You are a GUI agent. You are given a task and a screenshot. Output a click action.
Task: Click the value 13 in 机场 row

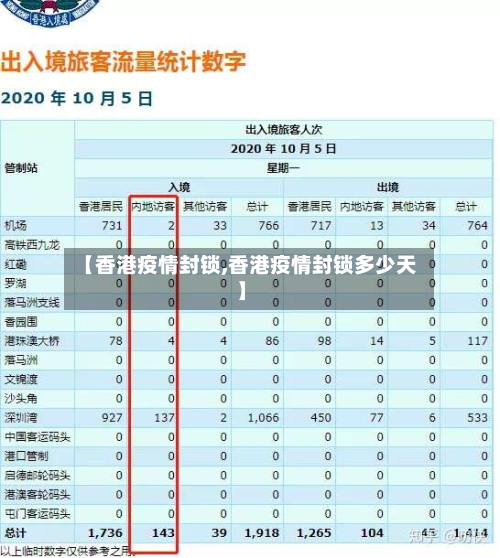(377, 226)
